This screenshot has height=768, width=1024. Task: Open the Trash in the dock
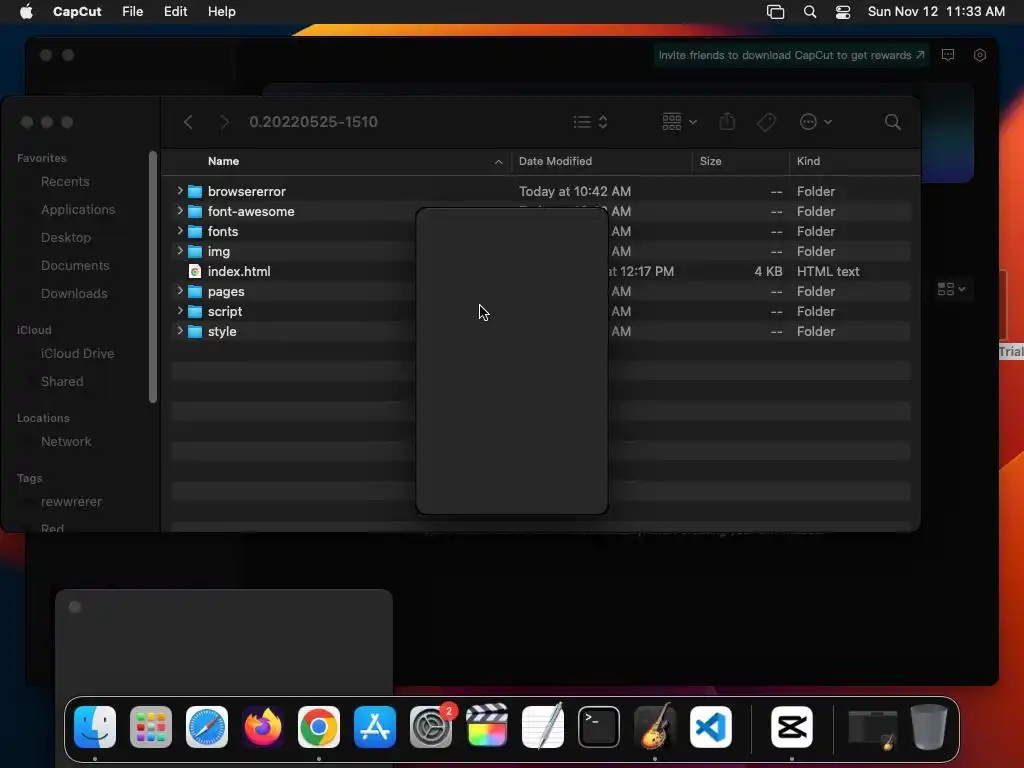point(929,727)
